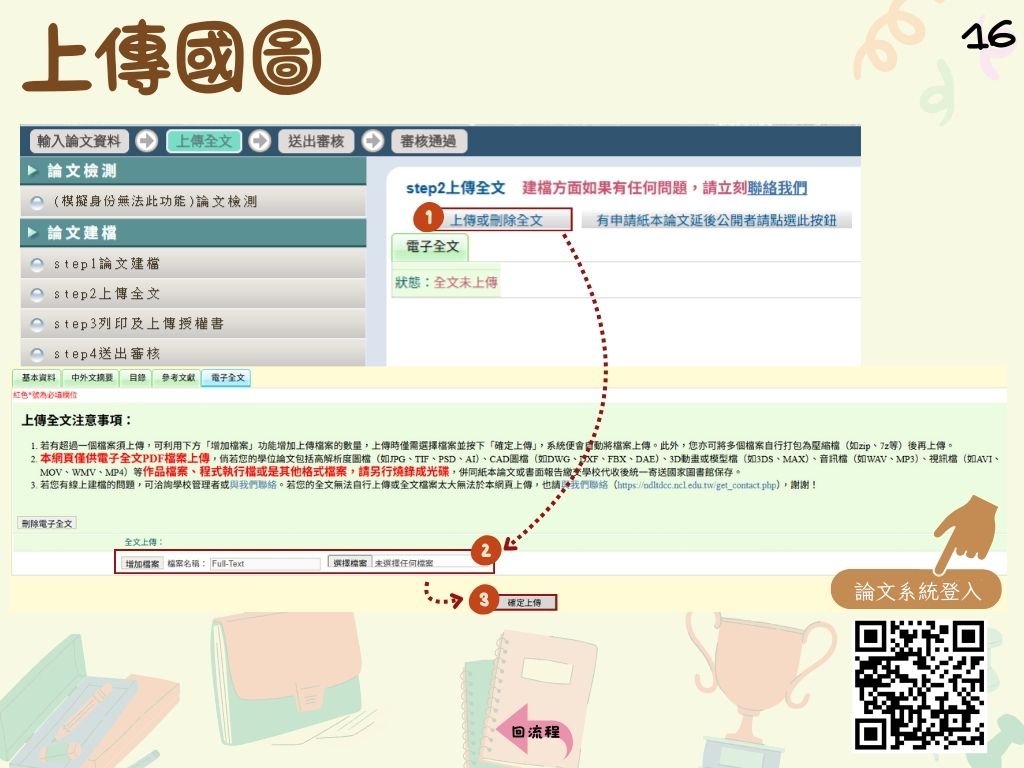The width and height of the screenshot is (1024, 768).
Task: Click the circle icon beside step1論文建檔
Action: point(37,264)
